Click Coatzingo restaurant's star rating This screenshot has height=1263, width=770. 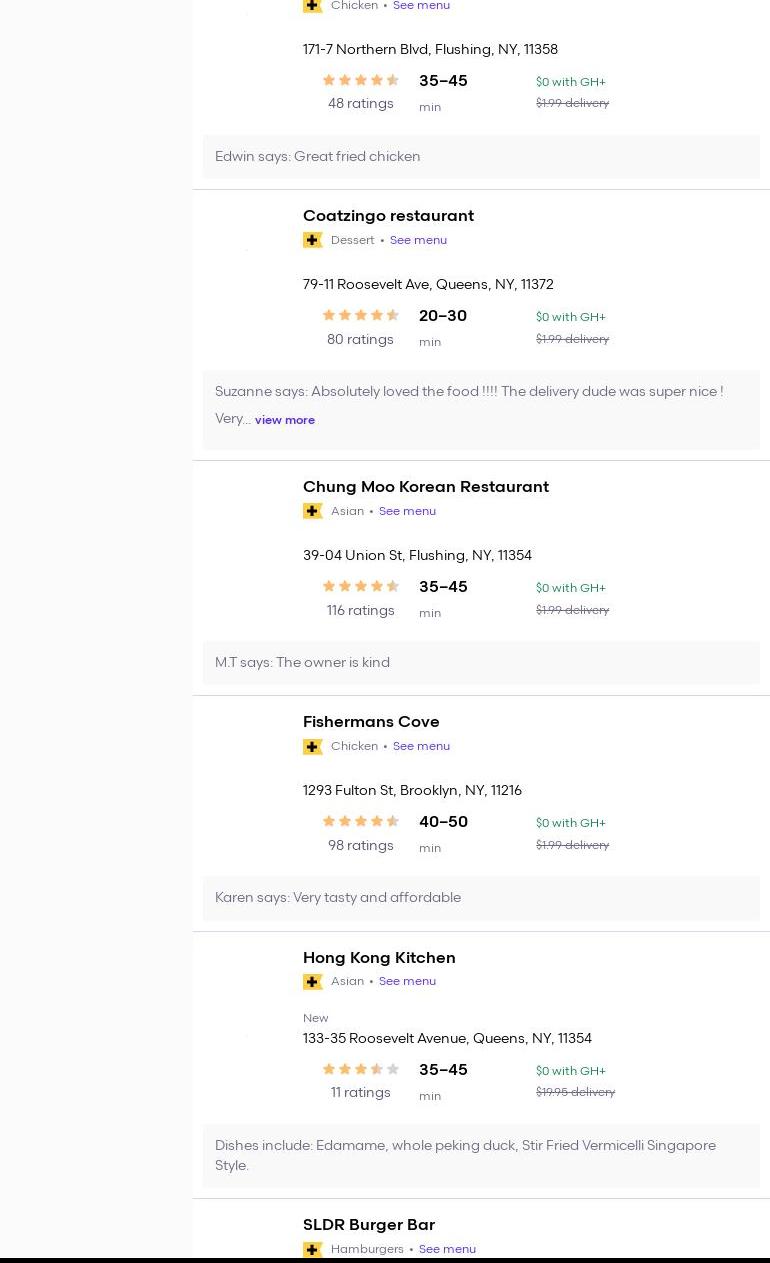point(361,316)
